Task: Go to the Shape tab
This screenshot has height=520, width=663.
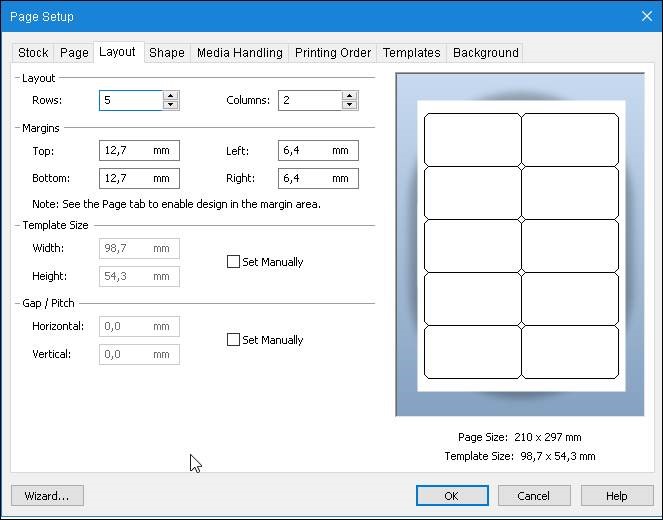Action: 167,53
